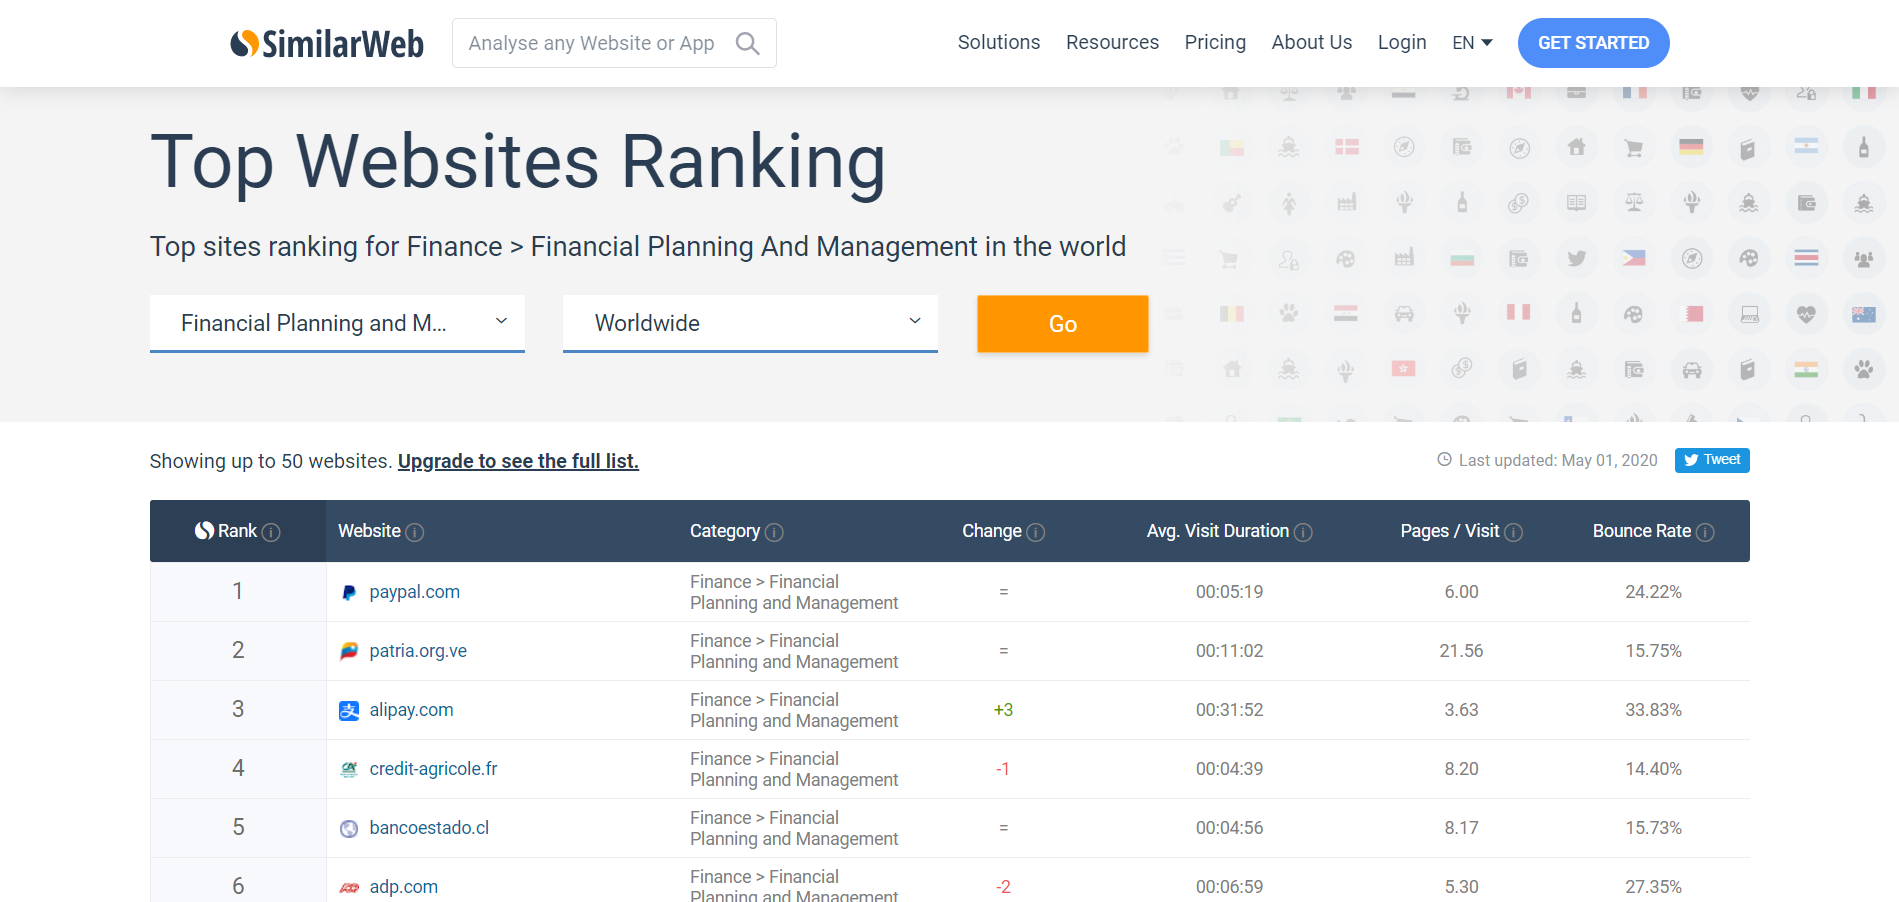
Task: Open the Financial Planning category dropdown
Action: pos(337,323)
